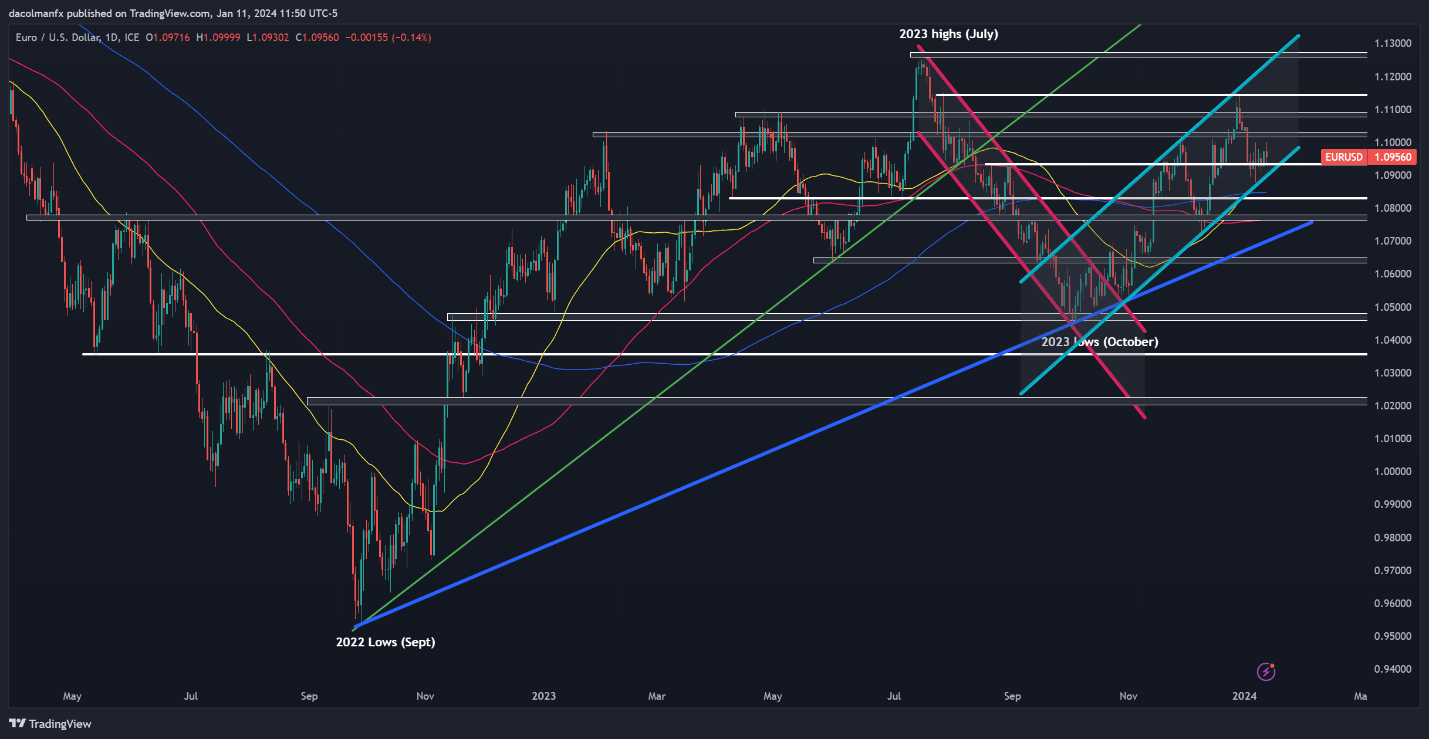Click the 2023 label on the time axis

click(x=543, y=695)
